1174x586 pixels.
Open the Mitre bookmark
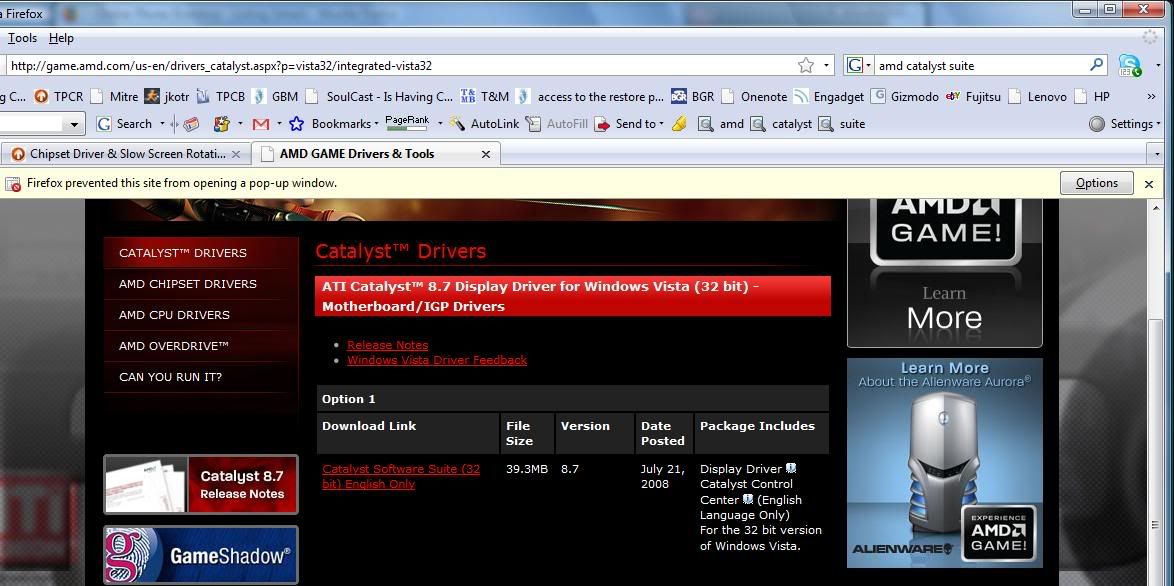pyautogui.click(x=115, y=97)
